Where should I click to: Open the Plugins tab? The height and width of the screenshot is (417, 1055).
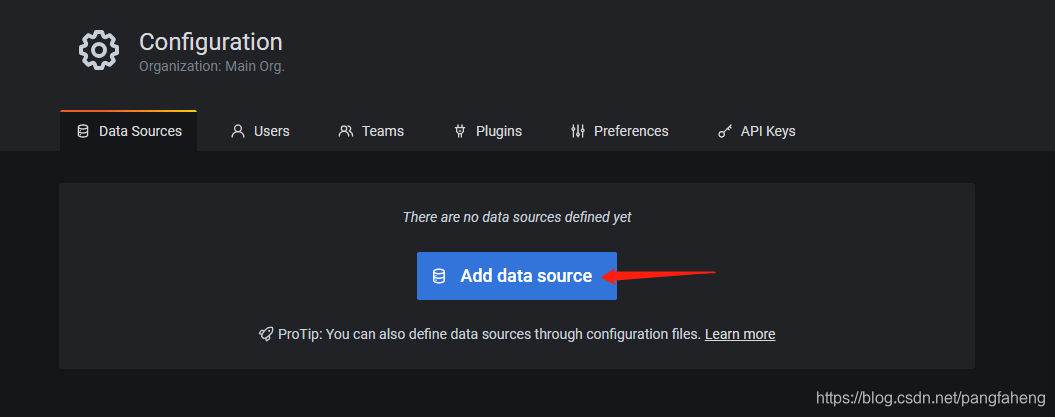(488, 131)
